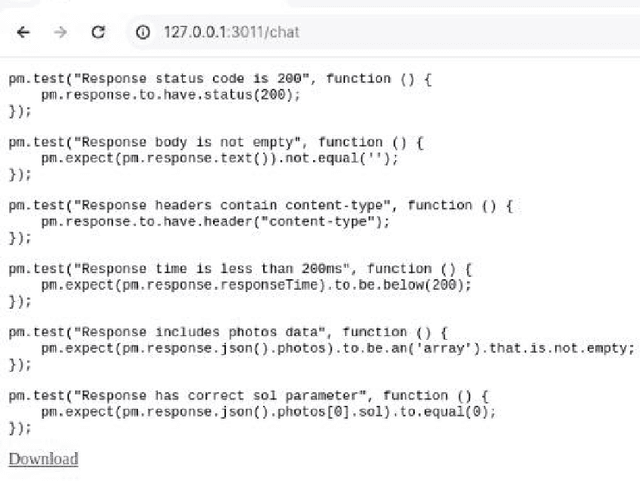Image resolution: width=640 pixels, height=481 pixels.
Task: Click the have.header("content-type") assertion line
Action: tap(215, 221)
